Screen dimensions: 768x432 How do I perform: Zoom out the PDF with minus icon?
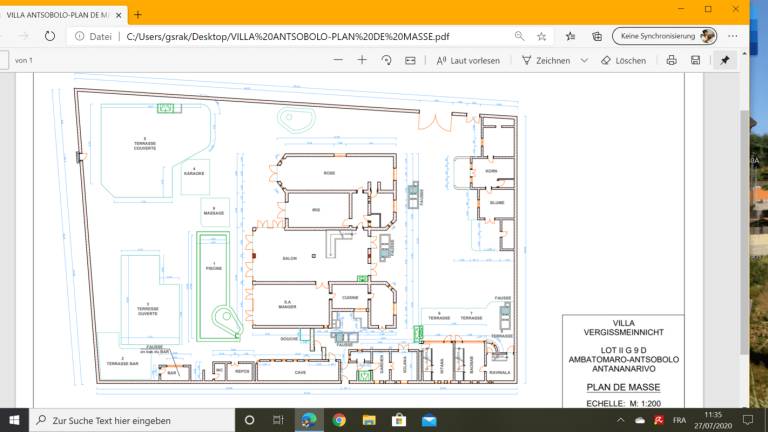pyautogui.click(x=338, y=60)
